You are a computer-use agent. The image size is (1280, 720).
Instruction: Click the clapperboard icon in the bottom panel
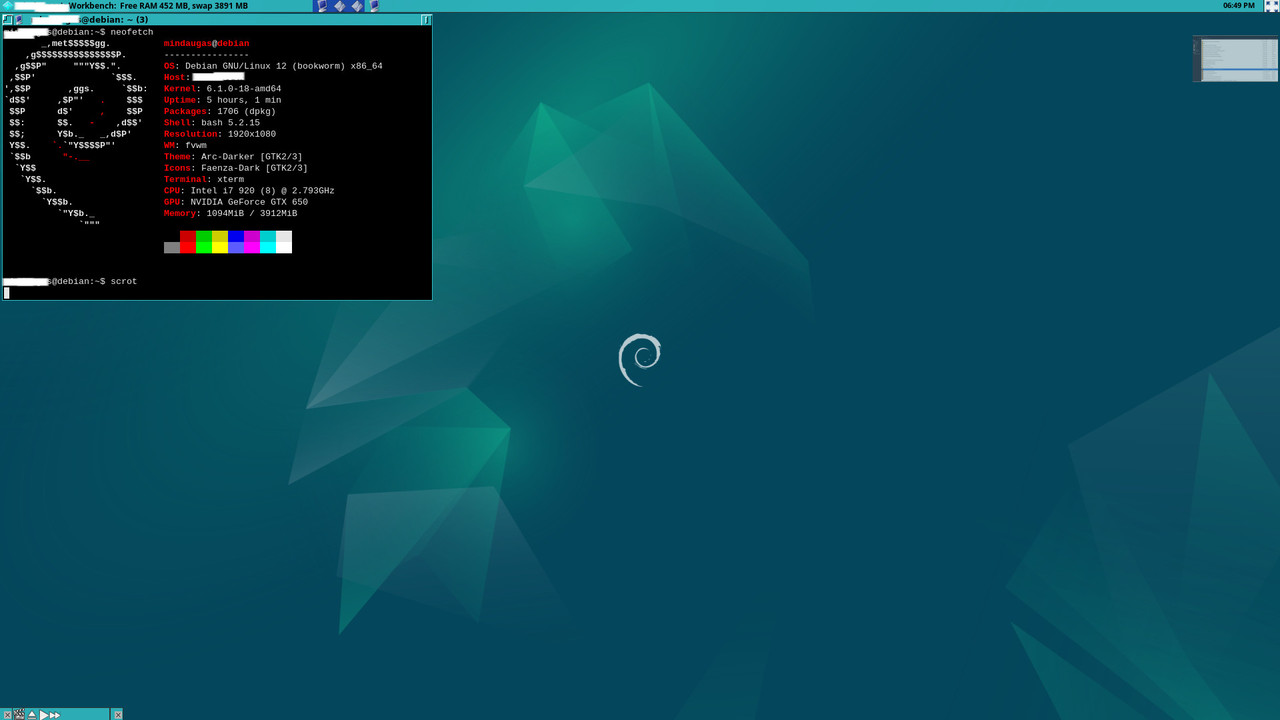click(19, 714)
